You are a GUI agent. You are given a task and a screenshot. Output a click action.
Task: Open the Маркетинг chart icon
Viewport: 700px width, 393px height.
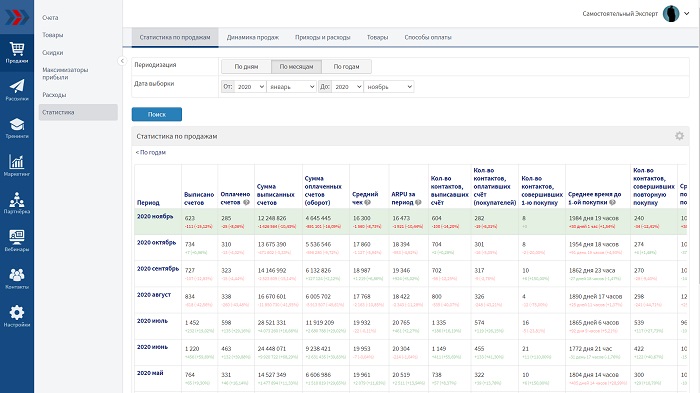(x=17, y=165)
